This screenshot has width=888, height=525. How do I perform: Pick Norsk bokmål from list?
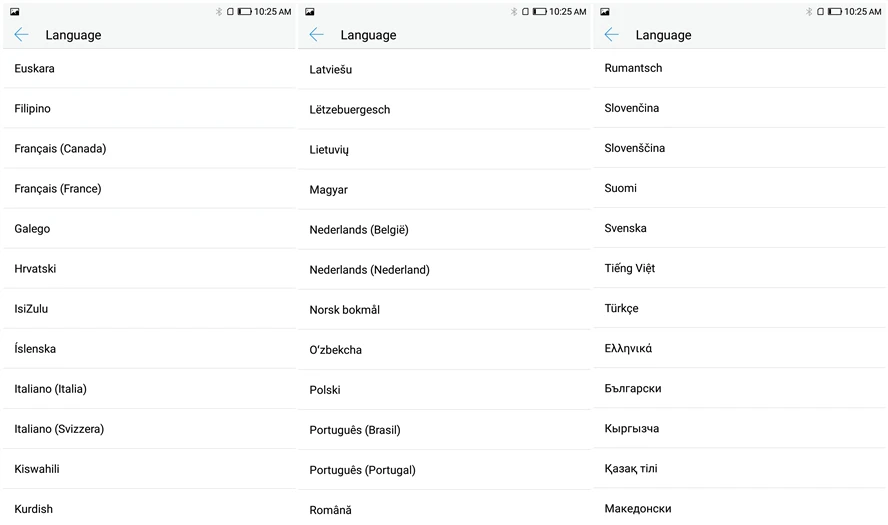[x=445, y=310]
